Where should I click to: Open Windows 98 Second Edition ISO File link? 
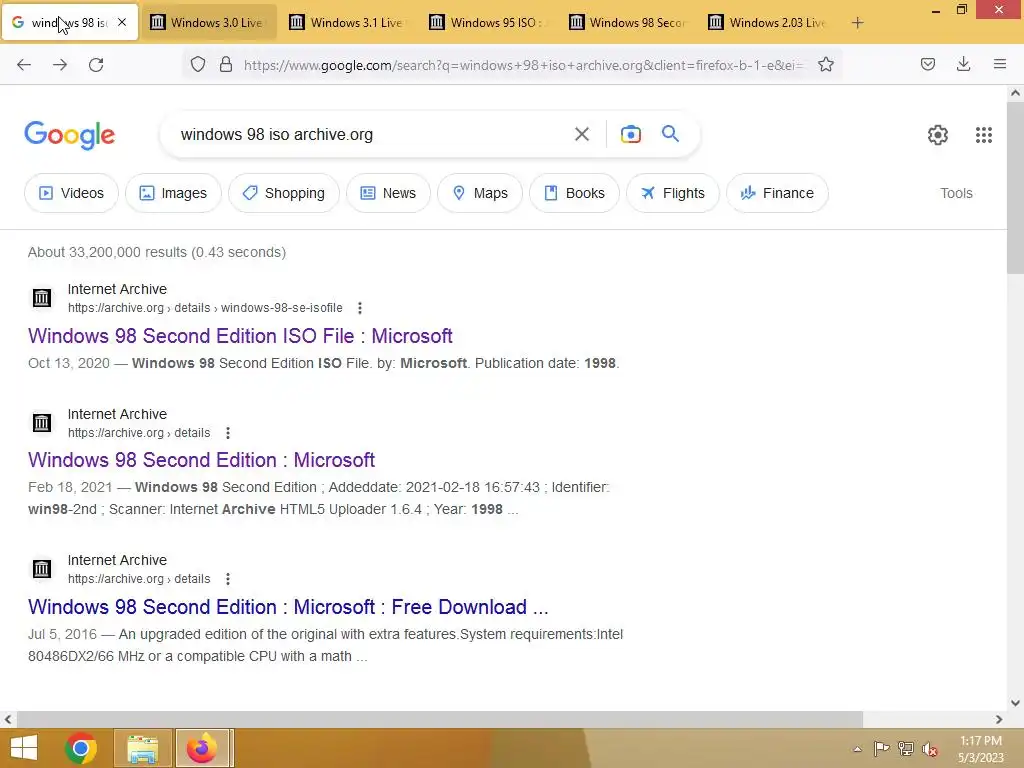click(x=240, y=336)
